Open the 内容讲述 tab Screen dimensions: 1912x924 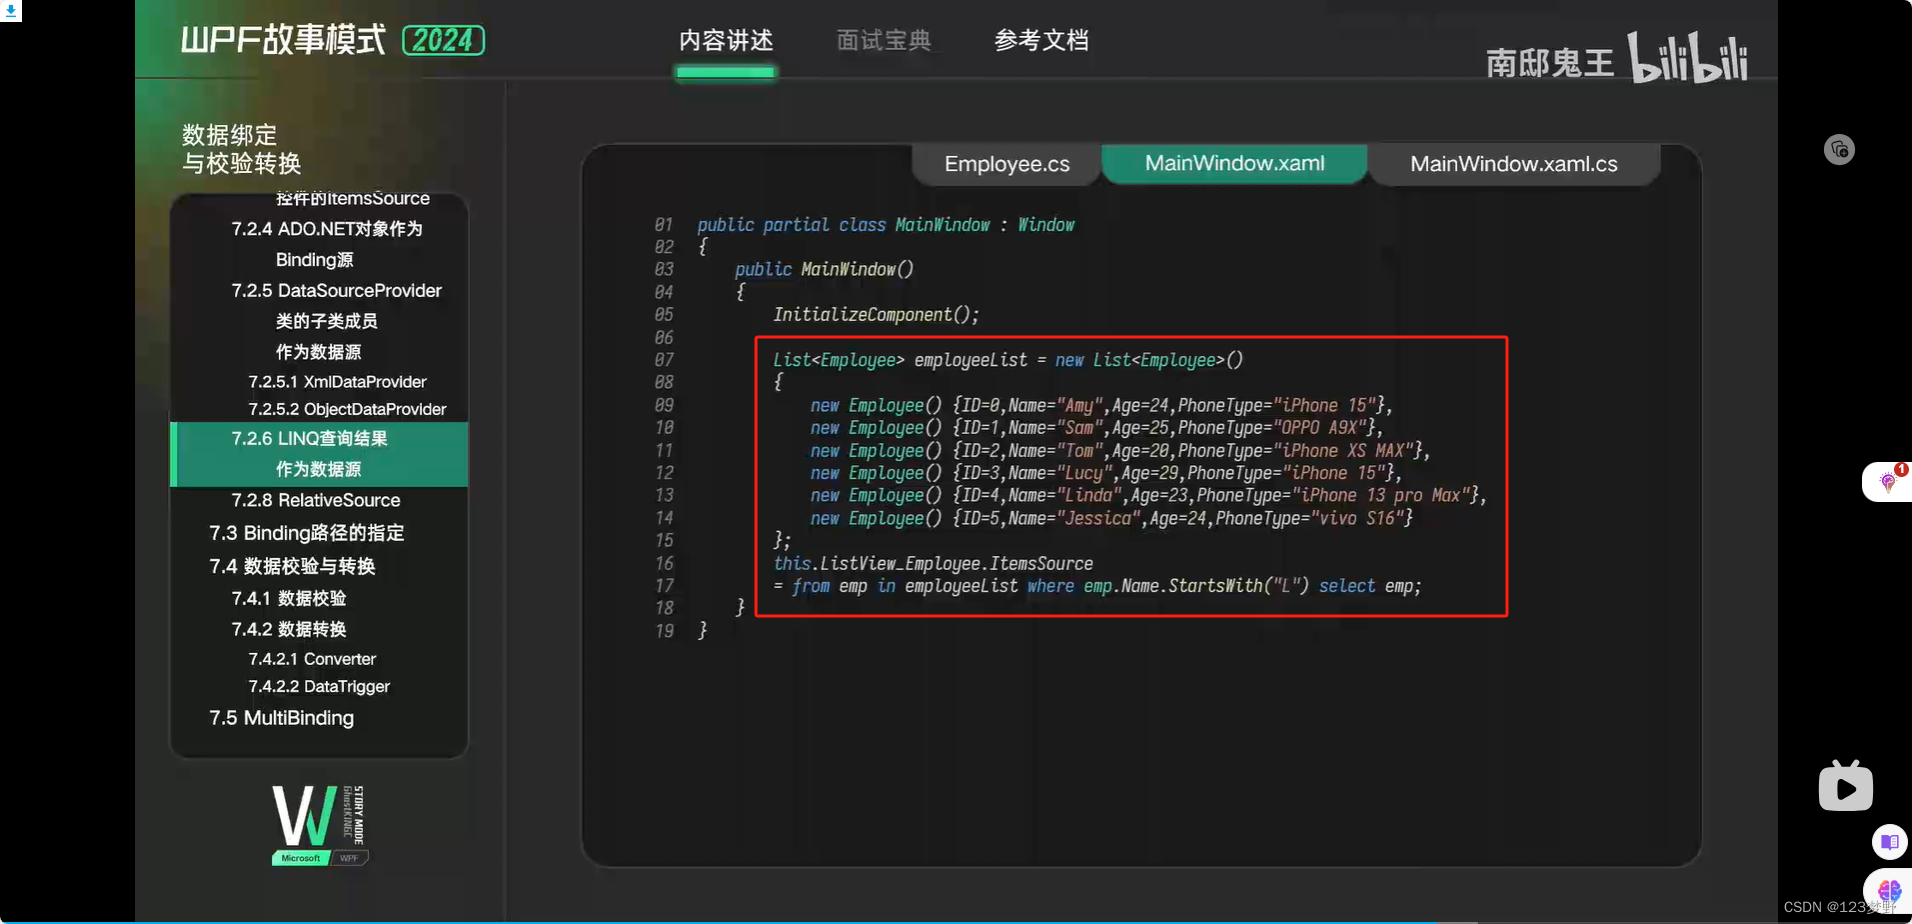726,40
